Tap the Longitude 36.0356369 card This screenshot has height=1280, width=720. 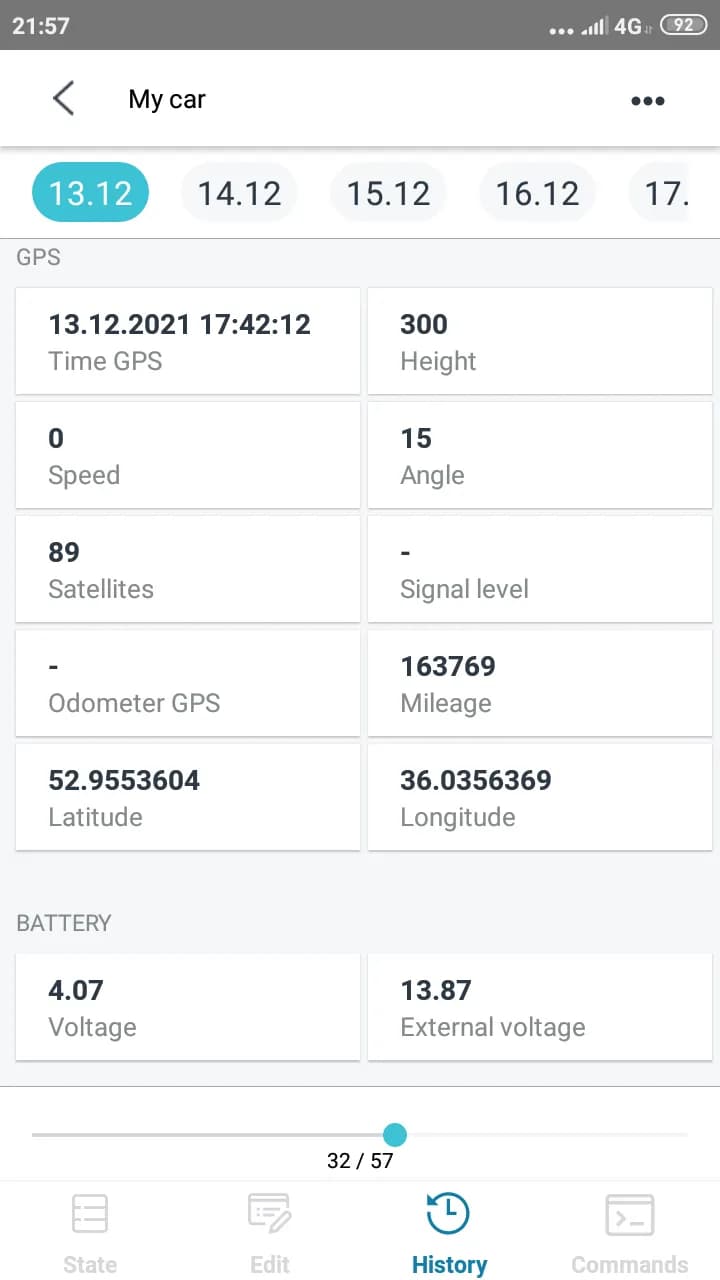coord(540,797)
